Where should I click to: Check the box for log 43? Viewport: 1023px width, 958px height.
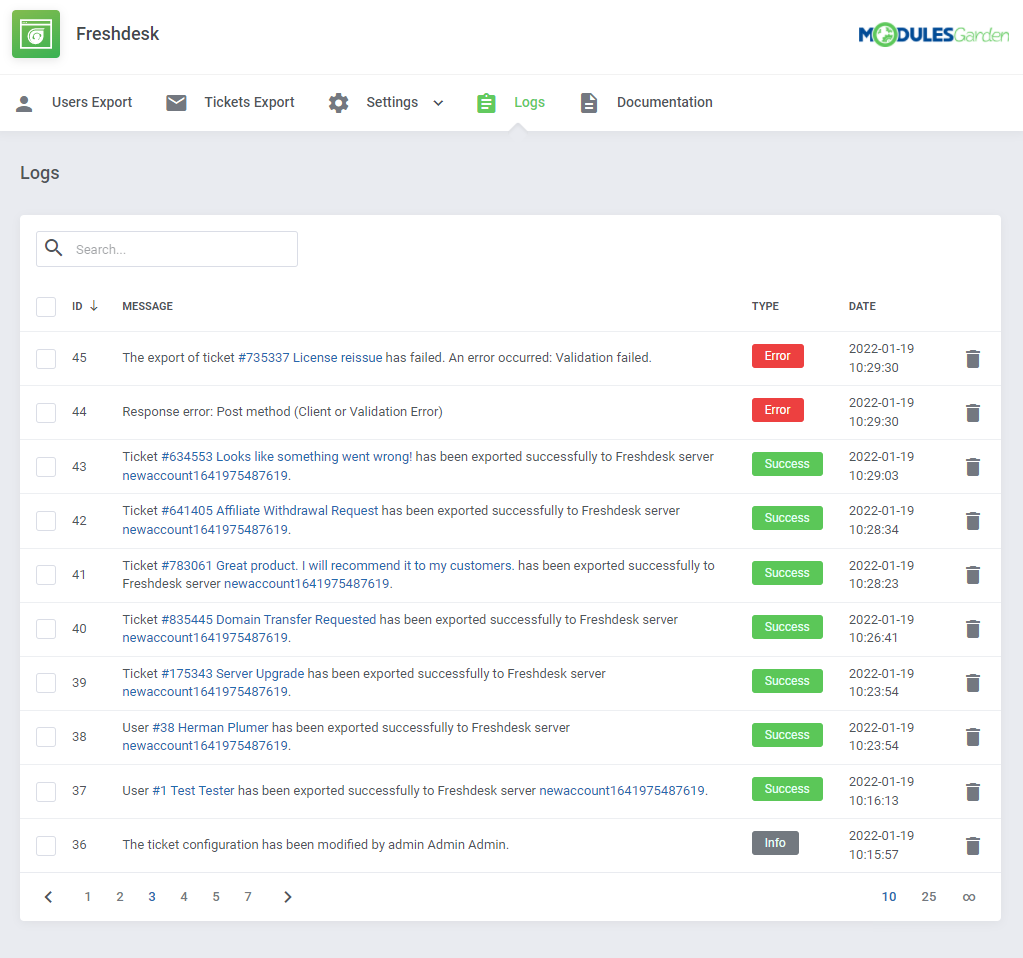[x=46, y=467]
